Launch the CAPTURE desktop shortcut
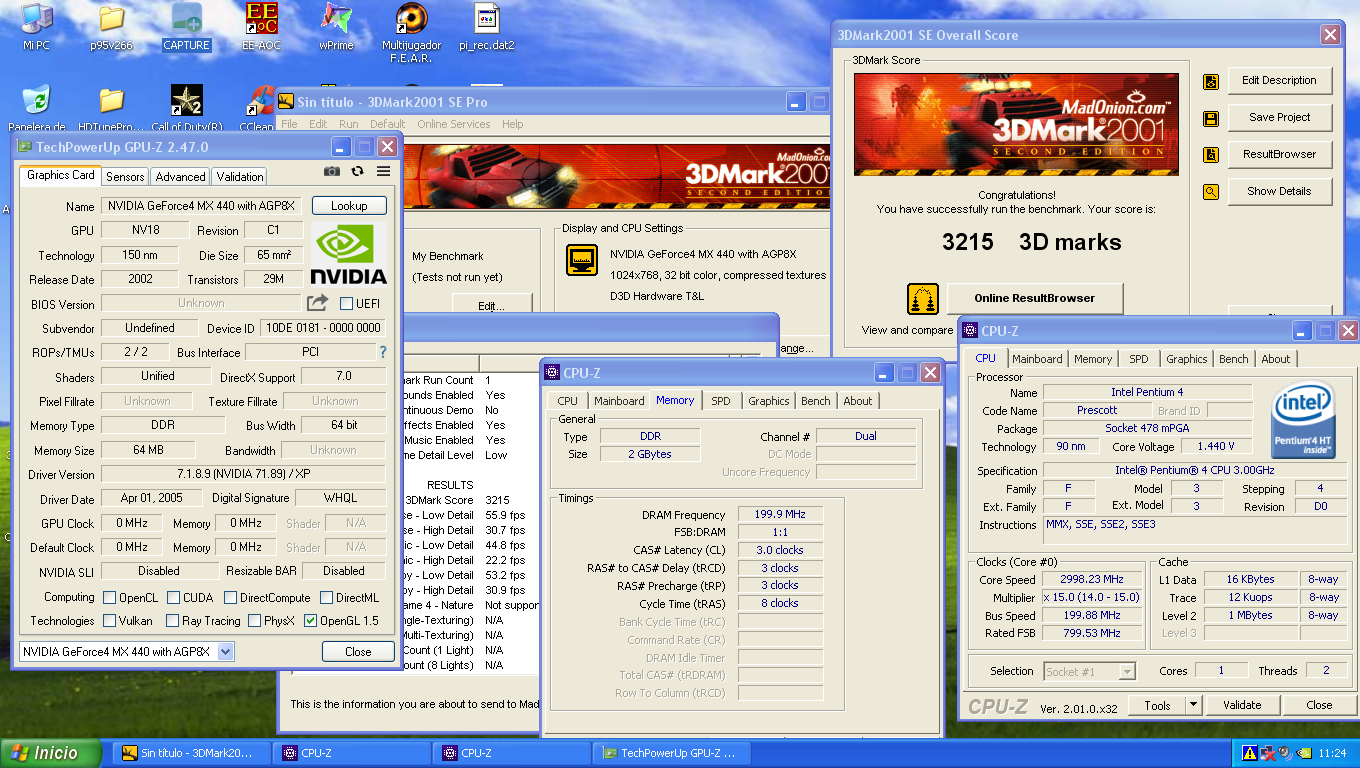This screenshot has width=1360, height=768. click(186, 27)
